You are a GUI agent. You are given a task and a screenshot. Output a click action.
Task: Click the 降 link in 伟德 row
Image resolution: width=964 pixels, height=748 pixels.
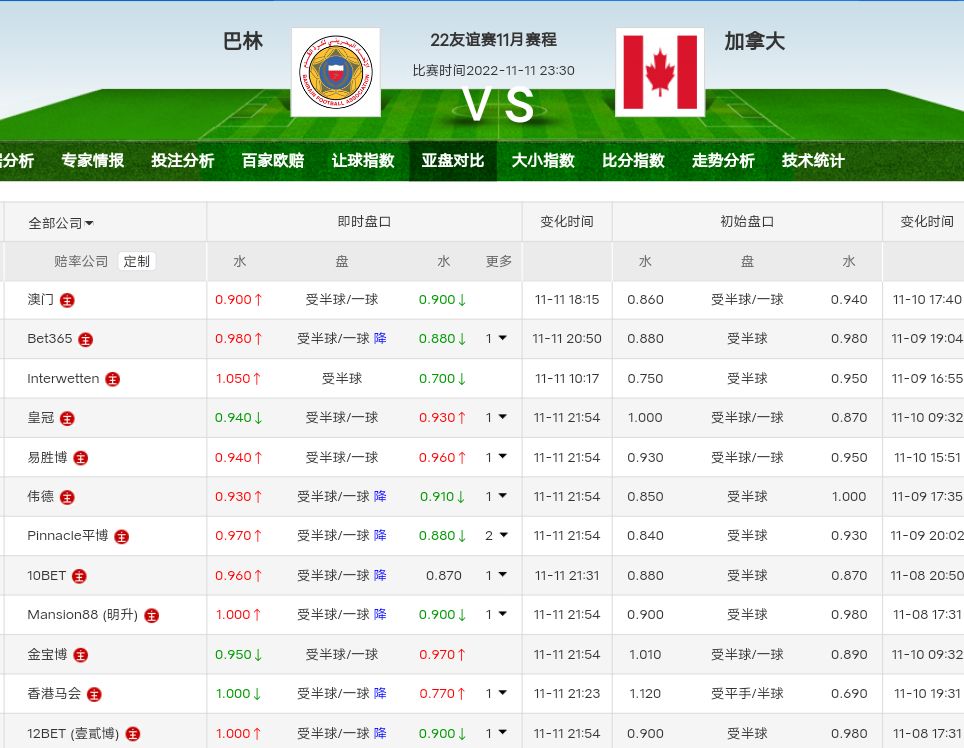tap(380, 496)
